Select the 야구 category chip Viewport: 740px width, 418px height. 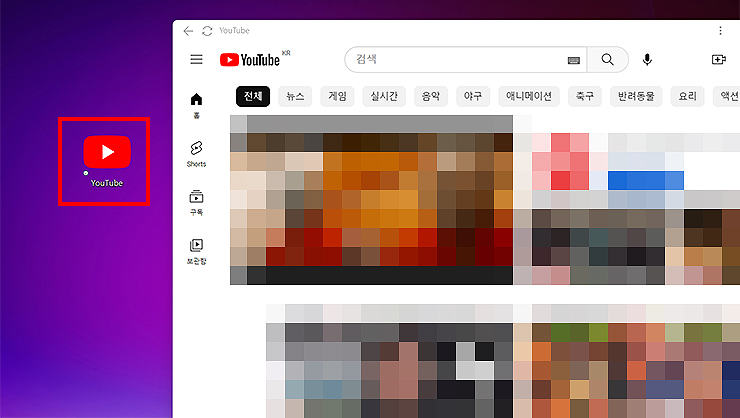coord(473,96)
